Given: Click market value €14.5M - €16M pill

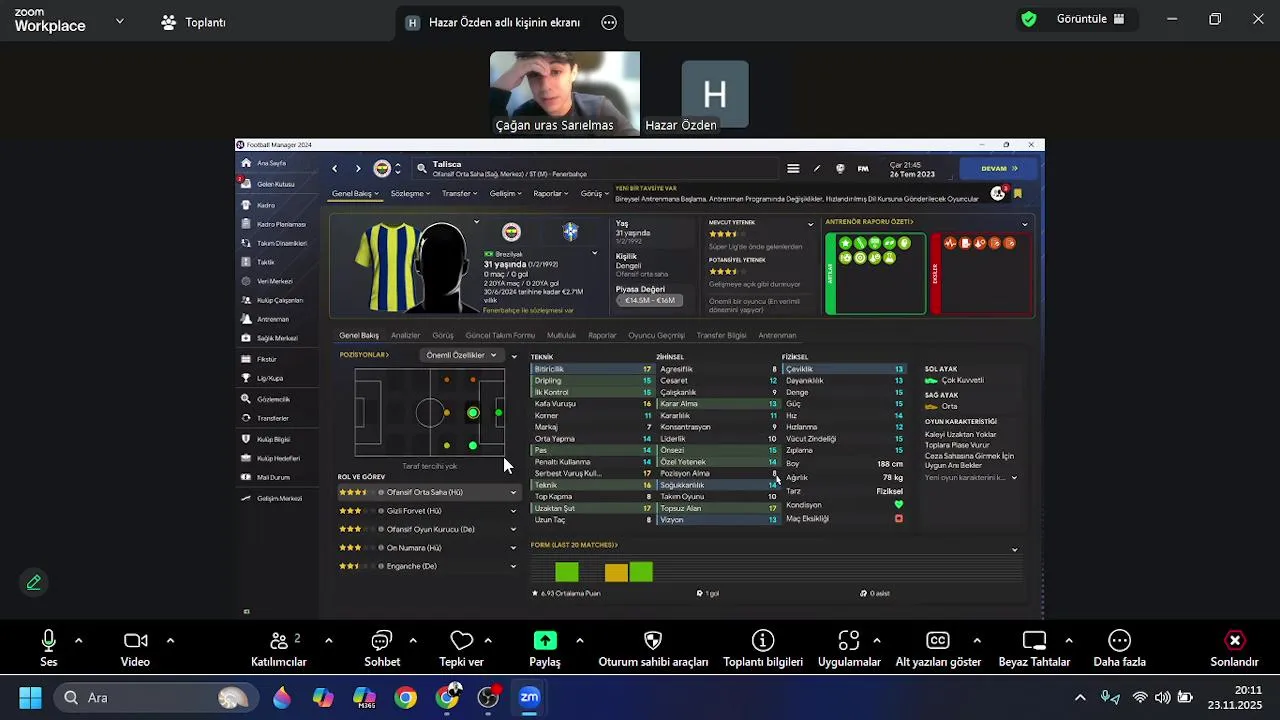Looking at the screenshot, I should coord(650,300).
